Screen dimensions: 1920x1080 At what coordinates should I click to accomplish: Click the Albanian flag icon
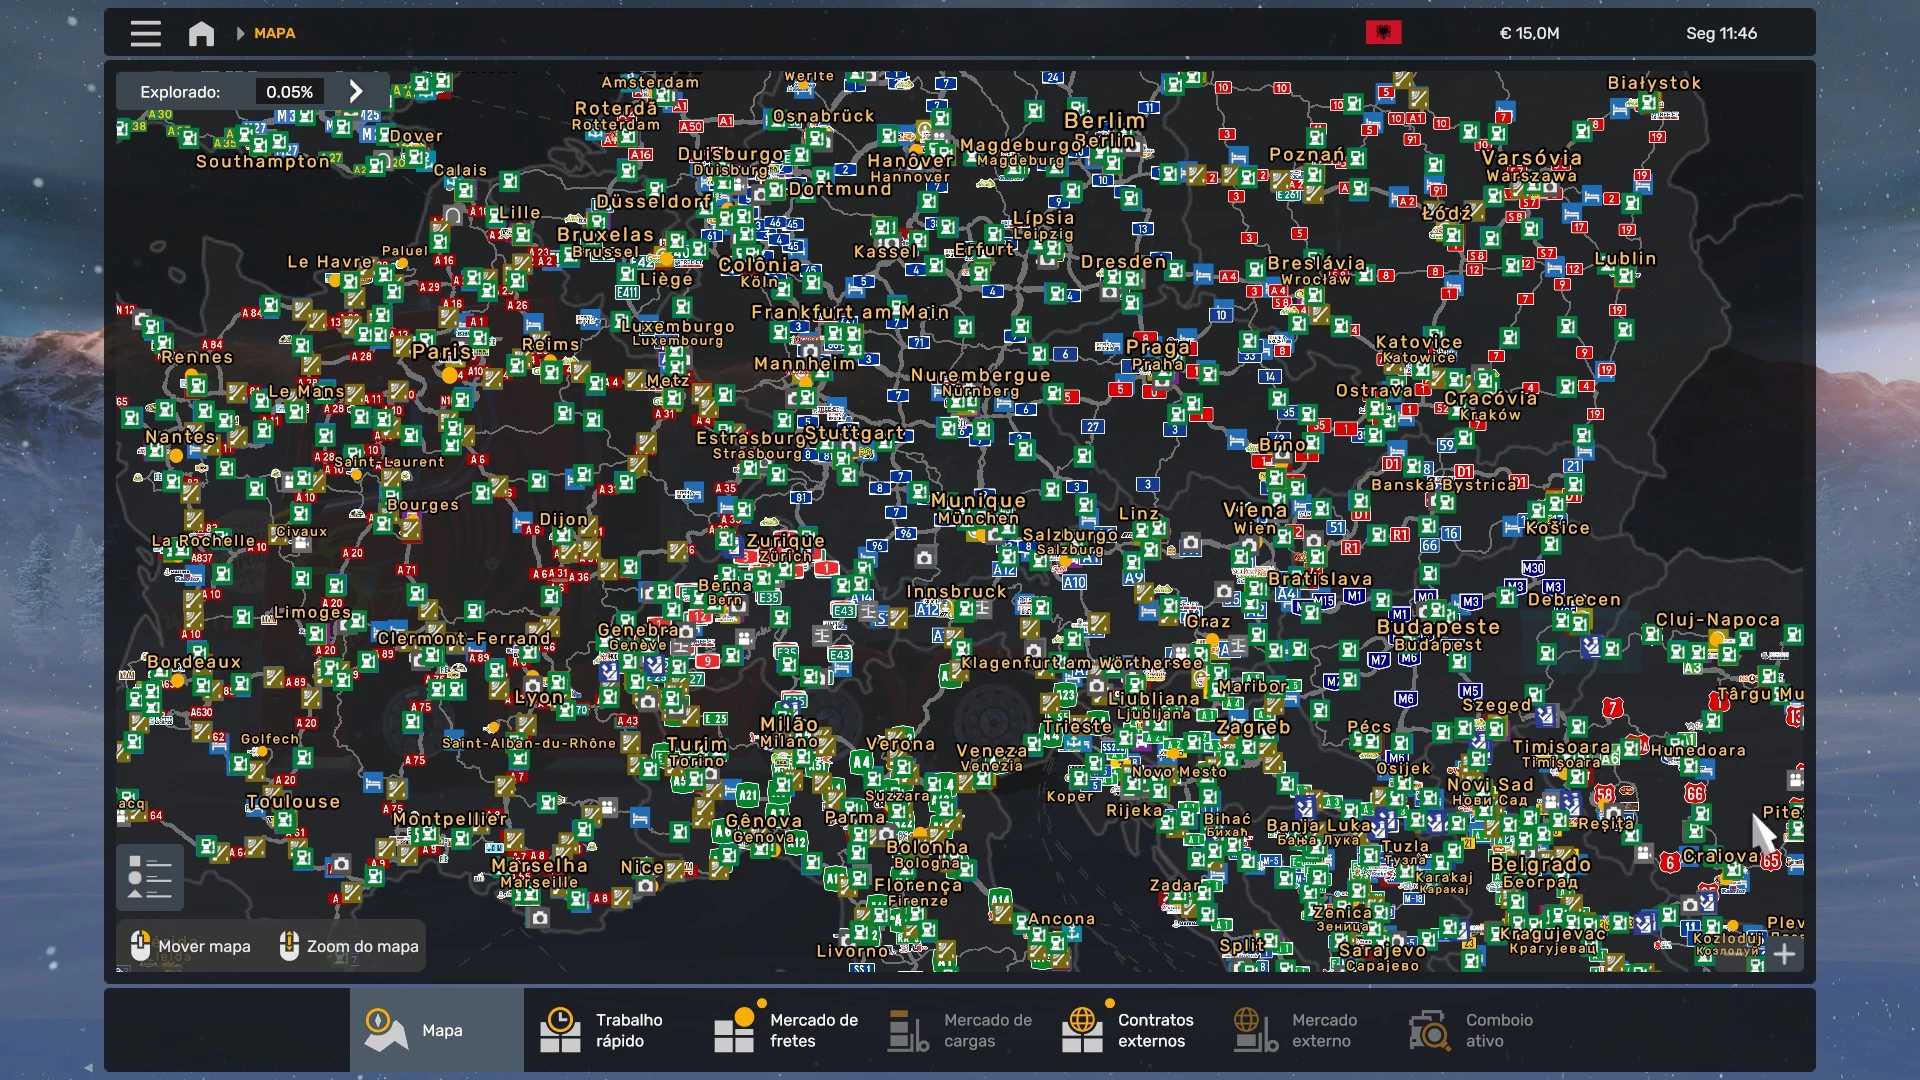point(1383,33)
